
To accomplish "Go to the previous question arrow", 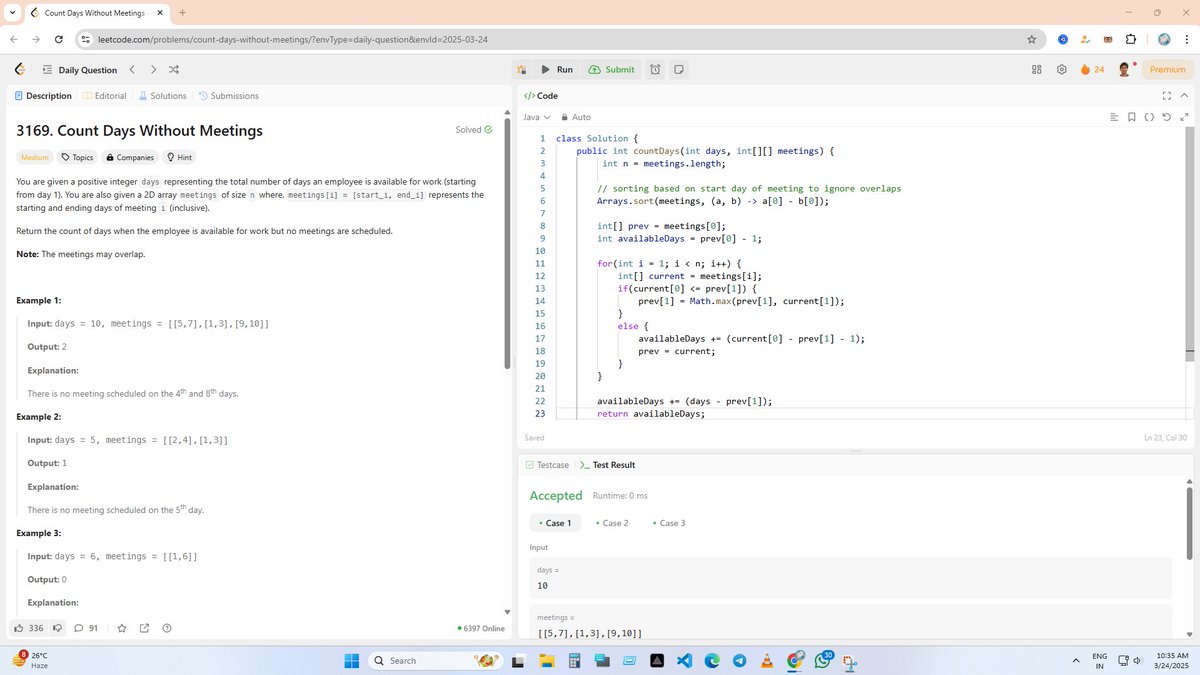I will pos(132,70).
